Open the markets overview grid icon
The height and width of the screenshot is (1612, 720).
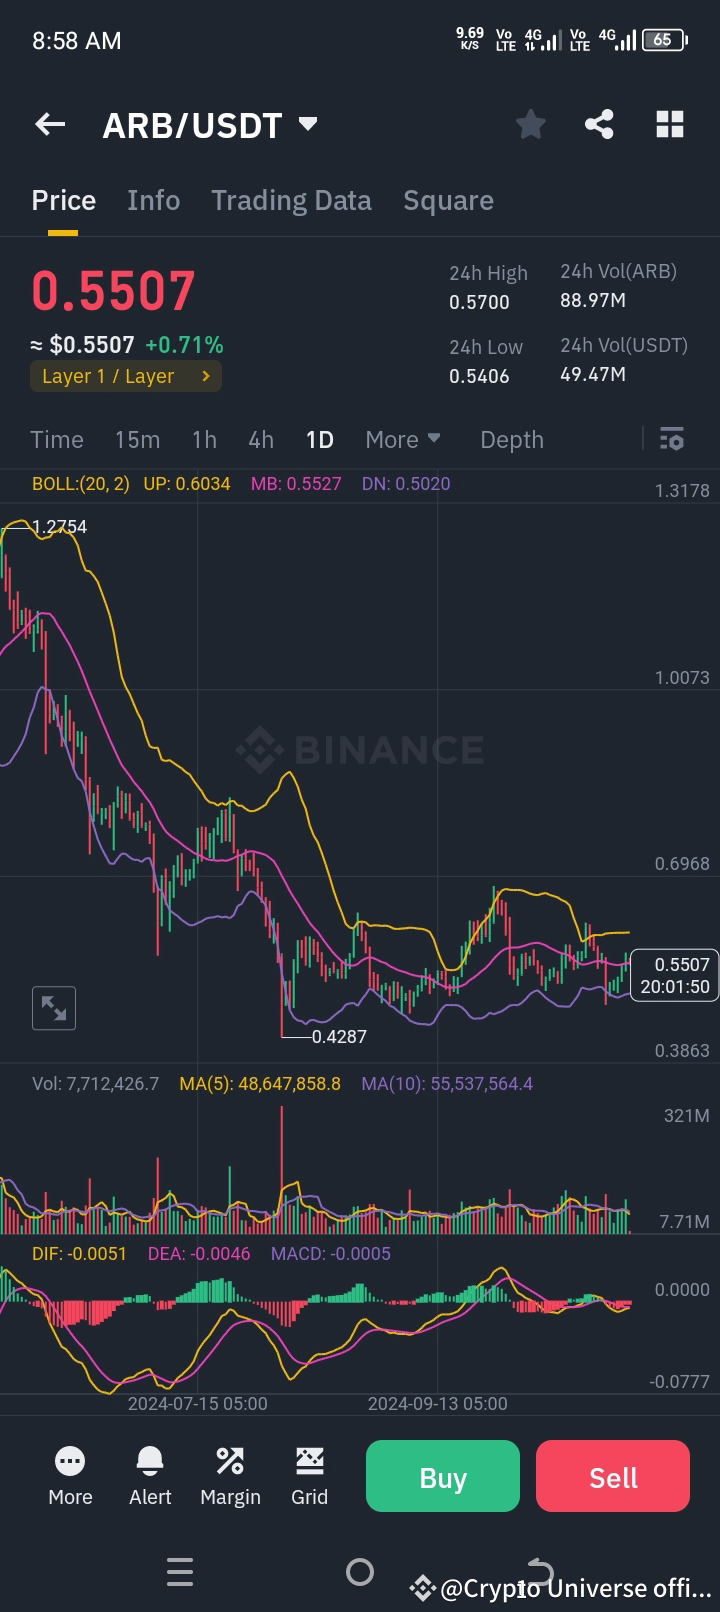pos(669,124)
